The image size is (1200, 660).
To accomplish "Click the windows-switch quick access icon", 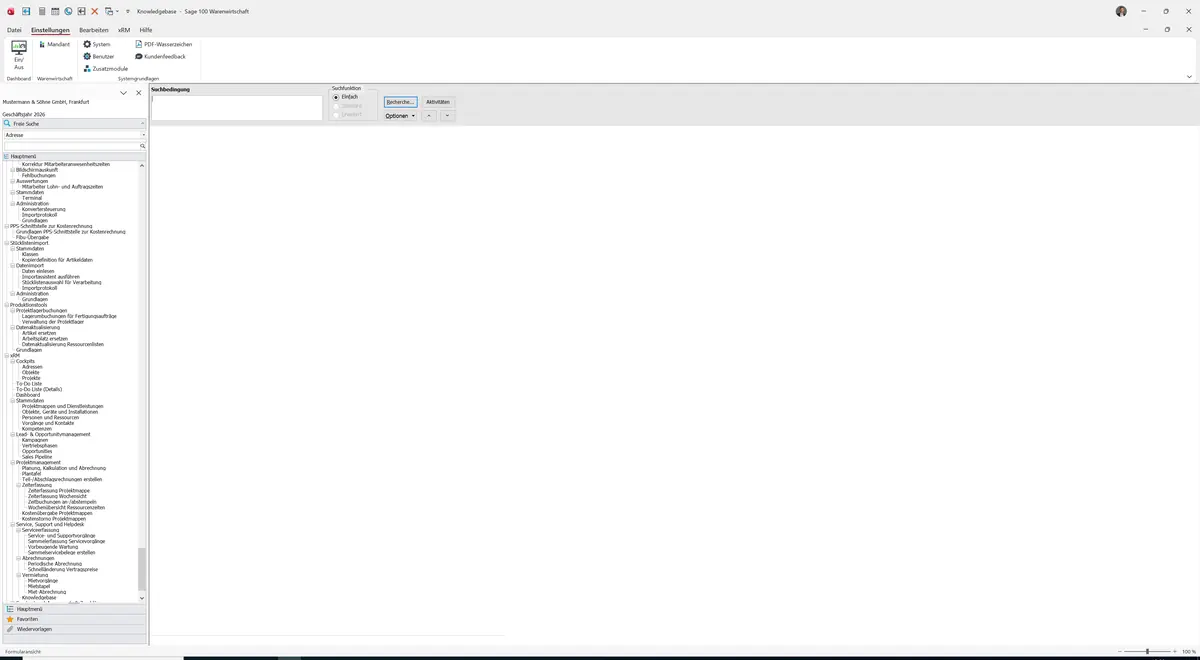I will point(108,11).
